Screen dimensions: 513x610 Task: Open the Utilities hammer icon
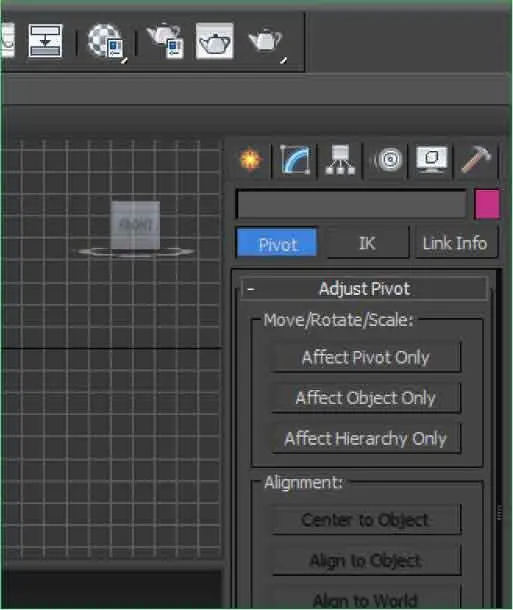(x=476, y=160)
